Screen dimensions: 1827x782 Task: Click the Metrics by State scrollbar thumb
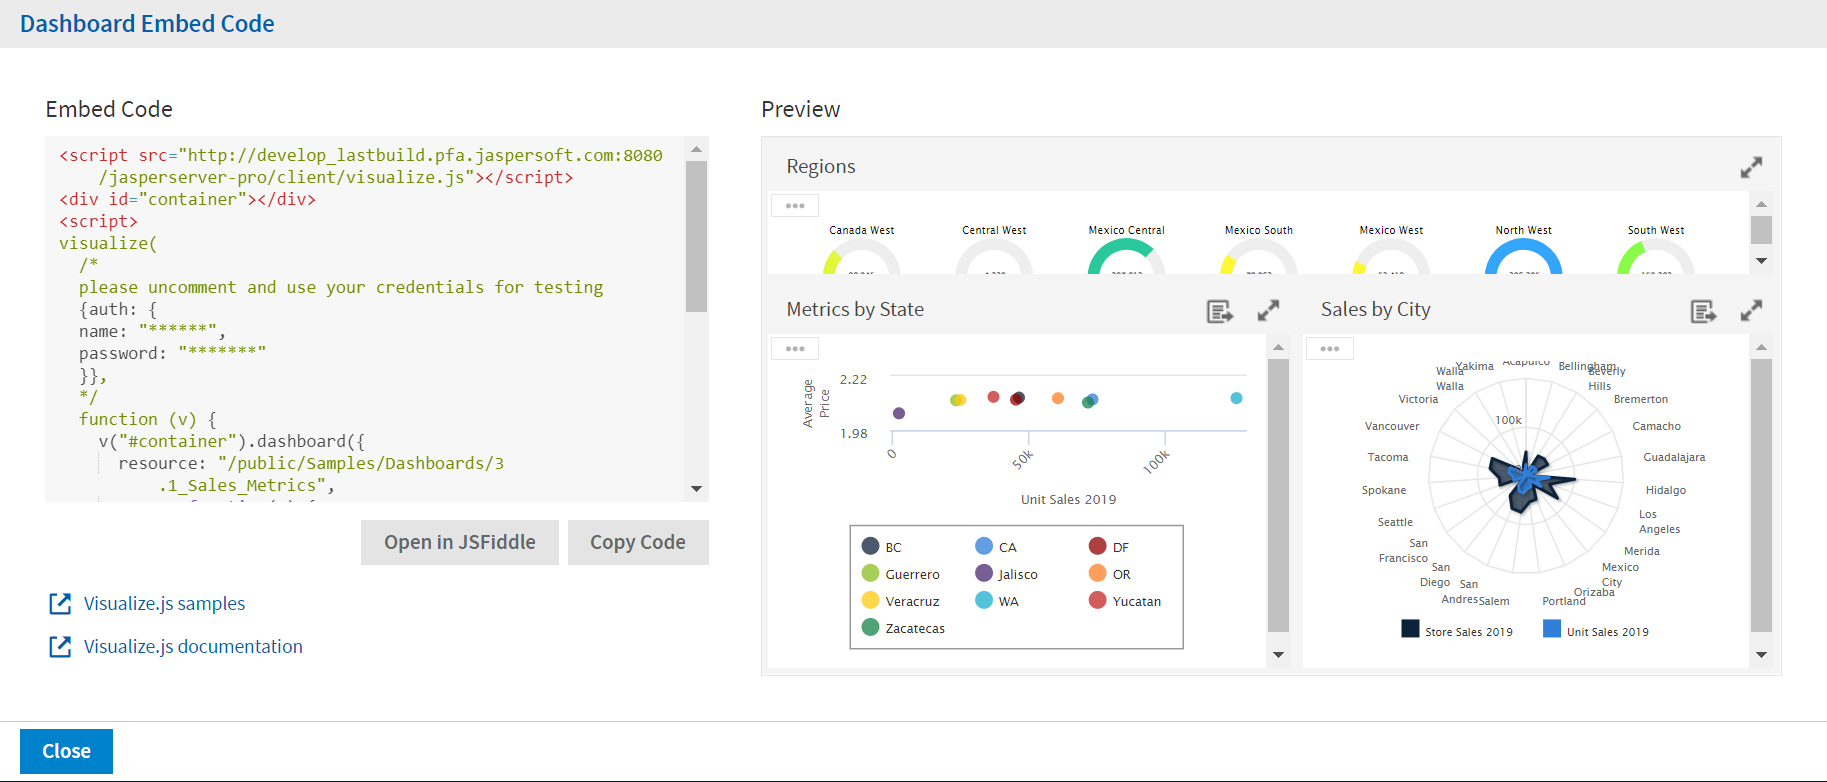pos(1278,496)
